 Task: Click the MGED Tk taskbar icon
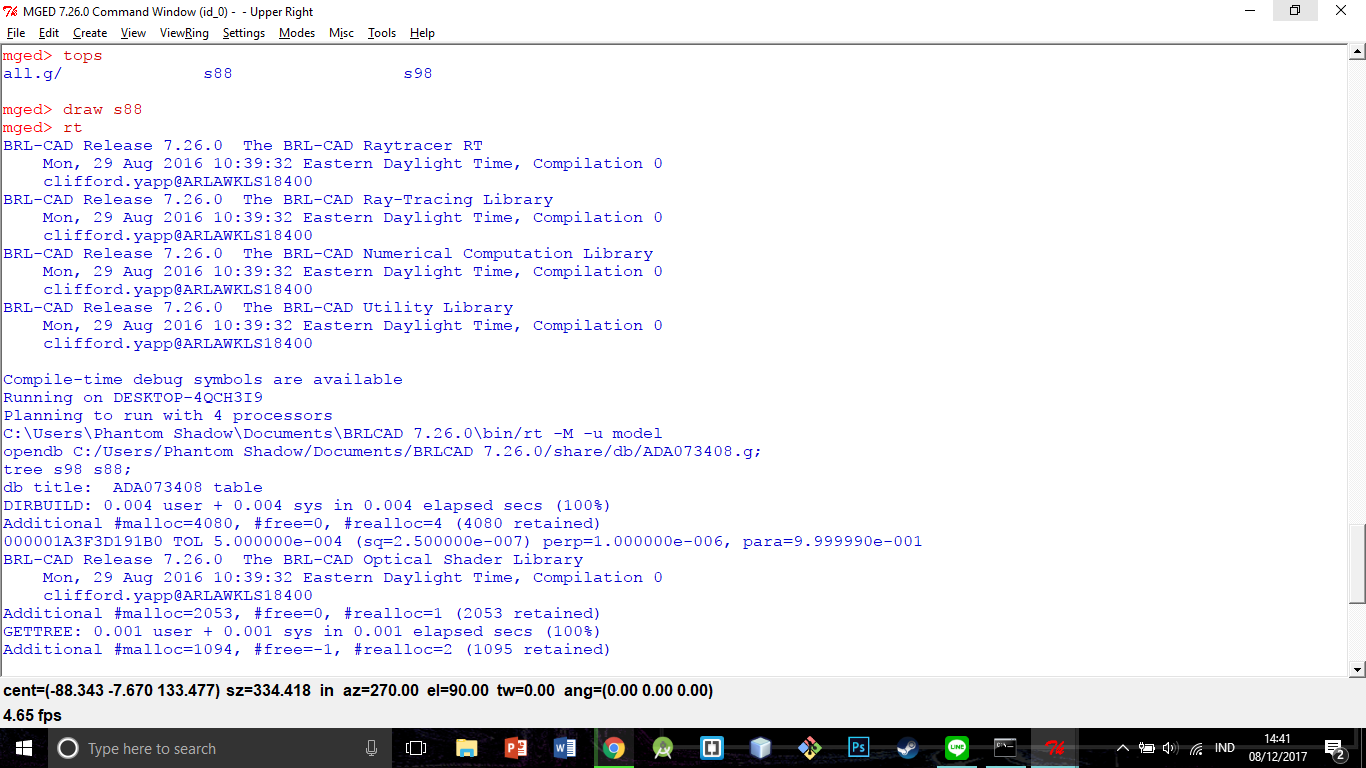coord(1054,748)
